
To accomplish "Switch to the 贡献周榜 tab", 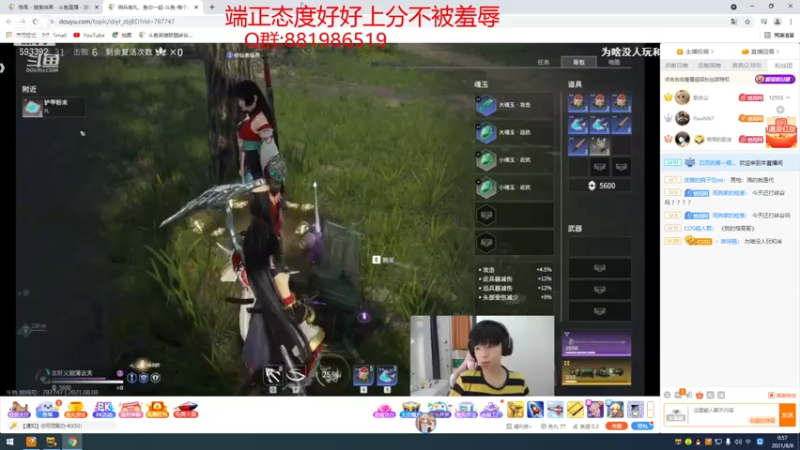I will 710,65.
